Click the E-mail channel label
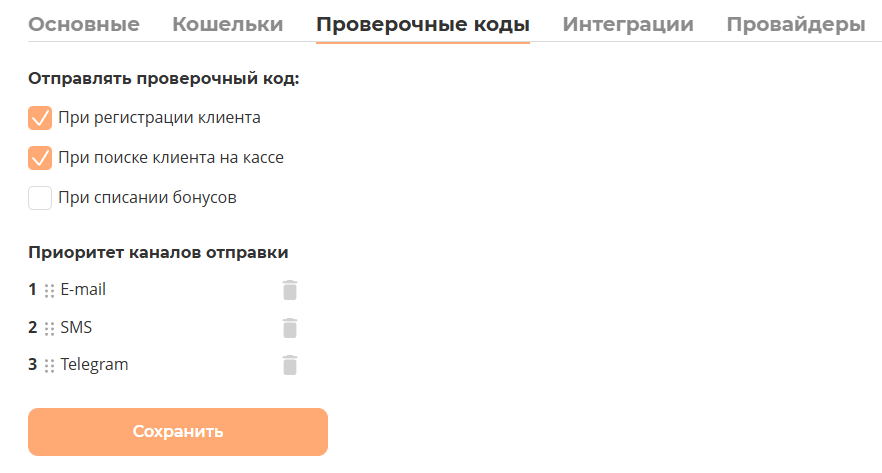 (83, 290)
